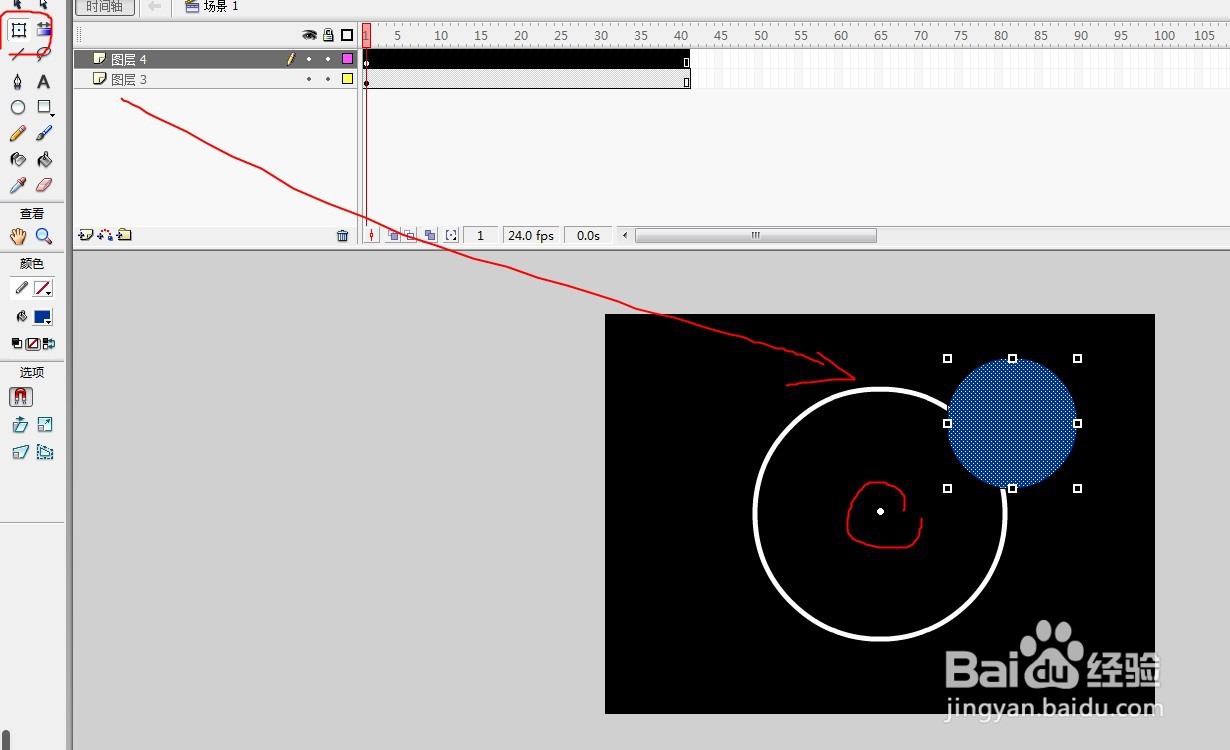Click the no color button
The width and height of the screenshot is (1230, 750).
pyautogui.click(x=32, y=343)
